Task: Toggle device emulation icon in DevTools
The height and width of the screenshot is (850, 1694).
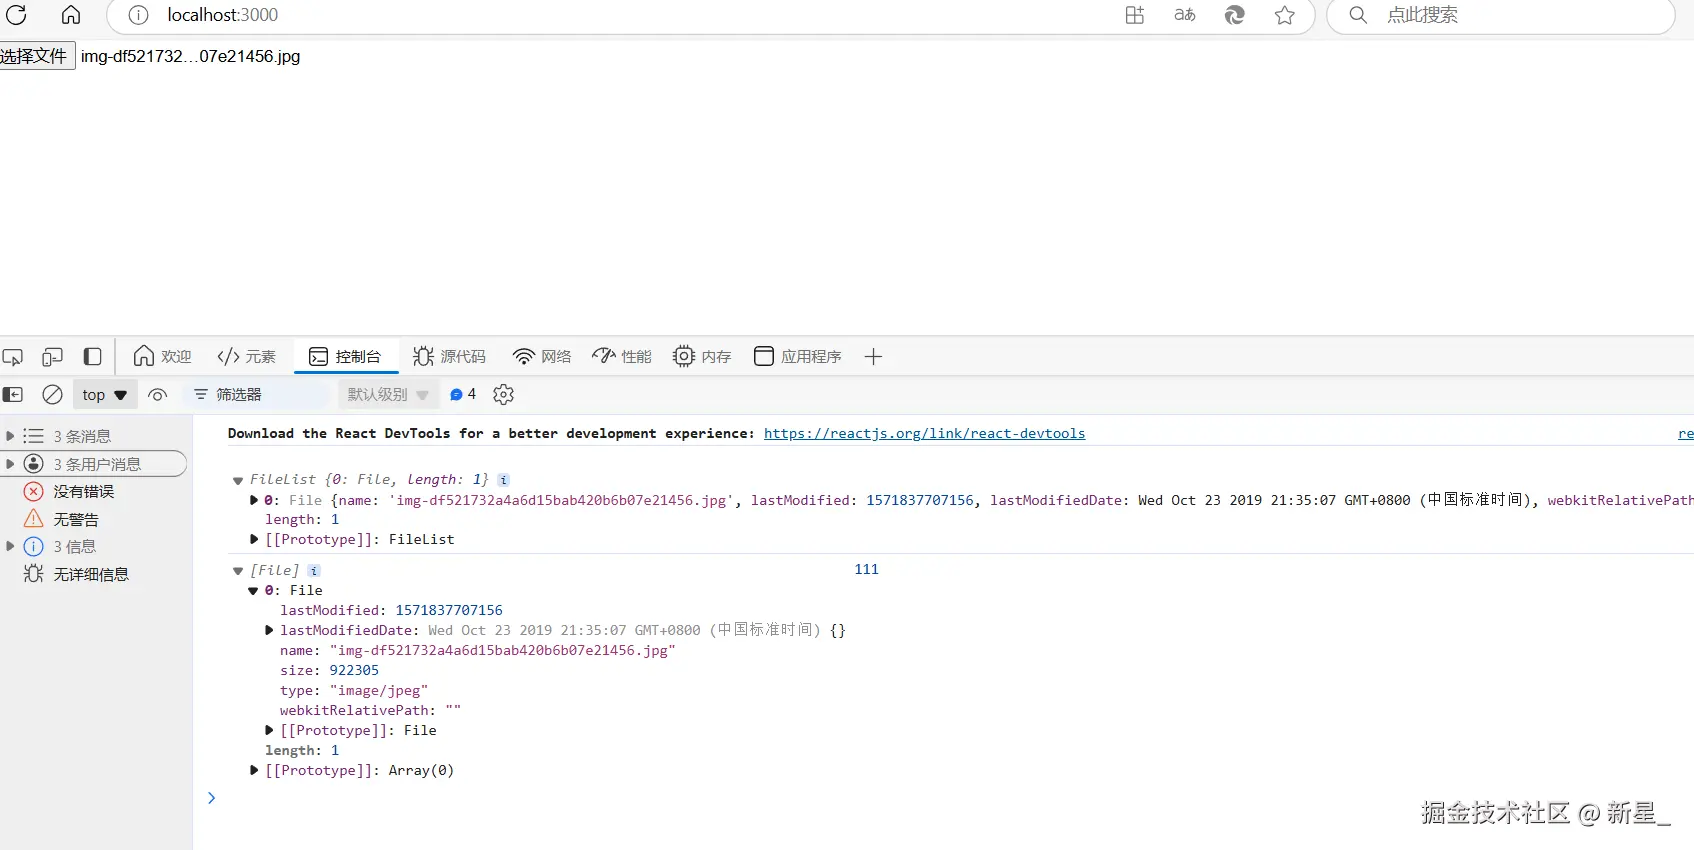Action: (x=53, y=357)
